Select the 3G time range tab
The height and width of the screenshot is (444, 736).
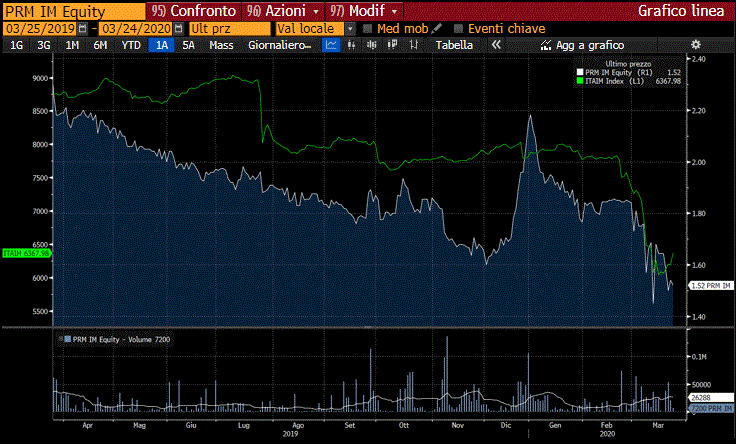[44, 45]
